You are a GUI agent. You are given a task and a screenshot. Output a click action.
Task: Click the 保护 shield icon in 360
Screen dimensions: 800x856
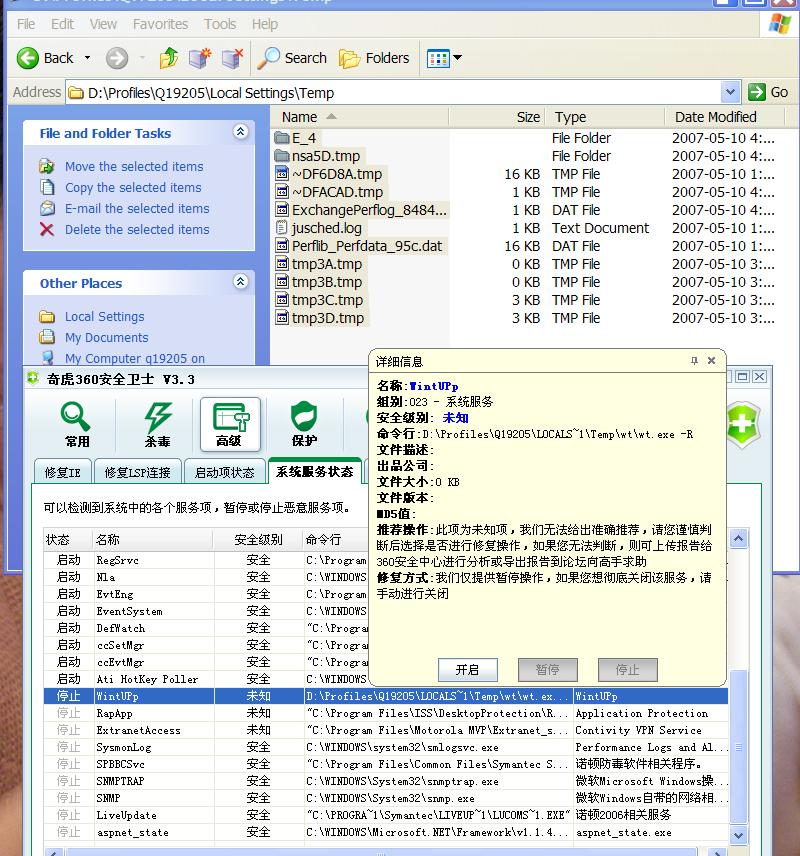(304, 417)
